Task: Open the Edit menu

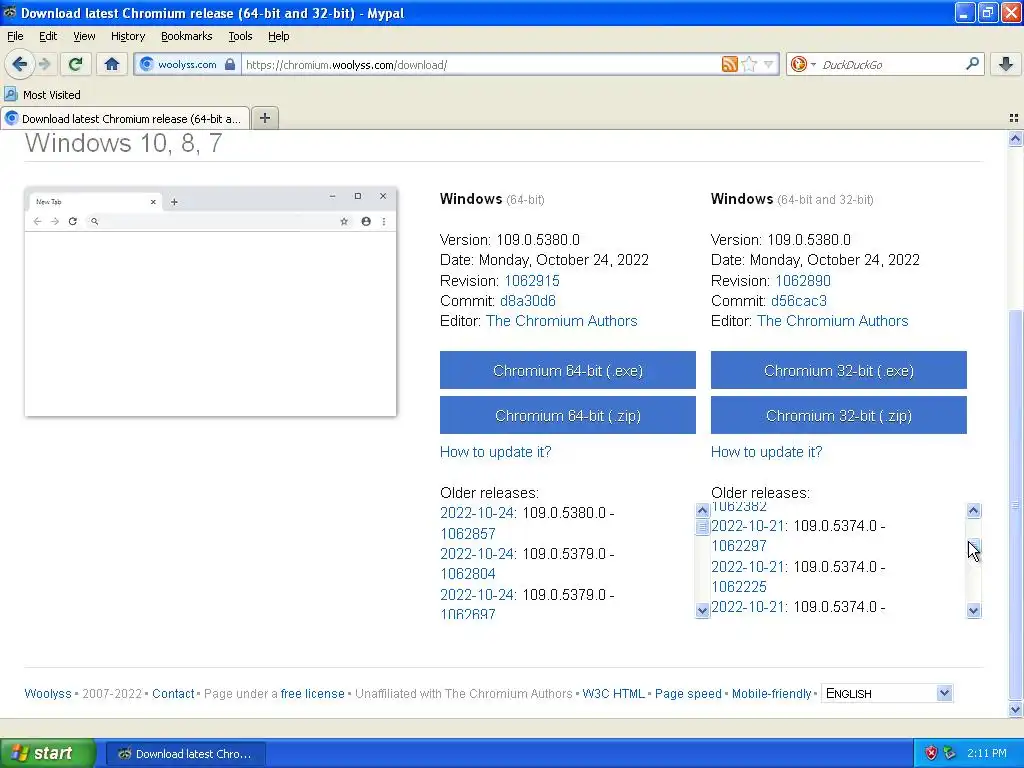Action: pyautogui.click(x=48, y=36)
